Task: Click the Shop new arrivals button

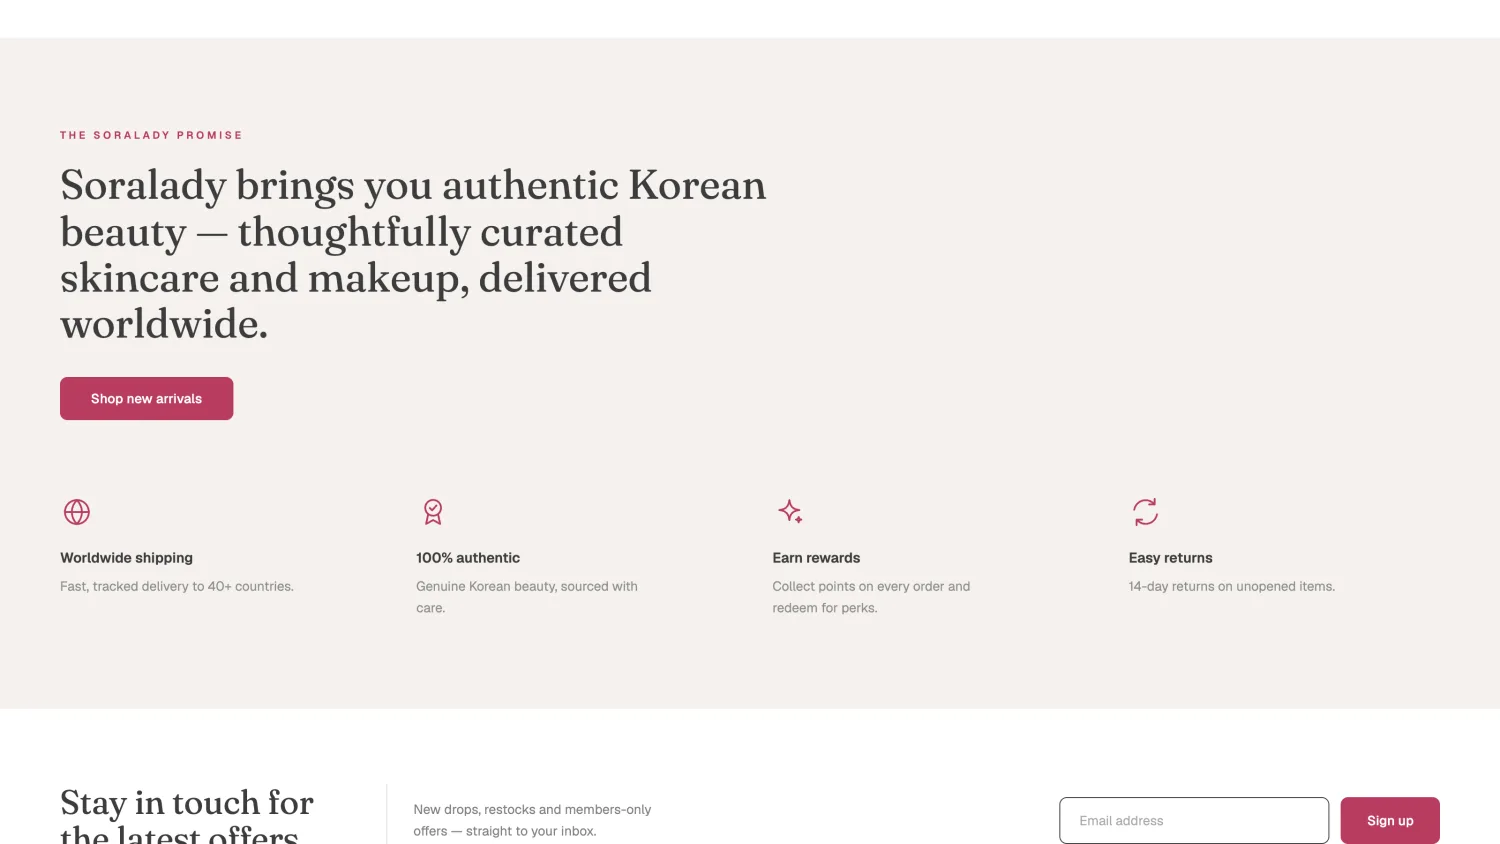Action: tap(146, 398)
